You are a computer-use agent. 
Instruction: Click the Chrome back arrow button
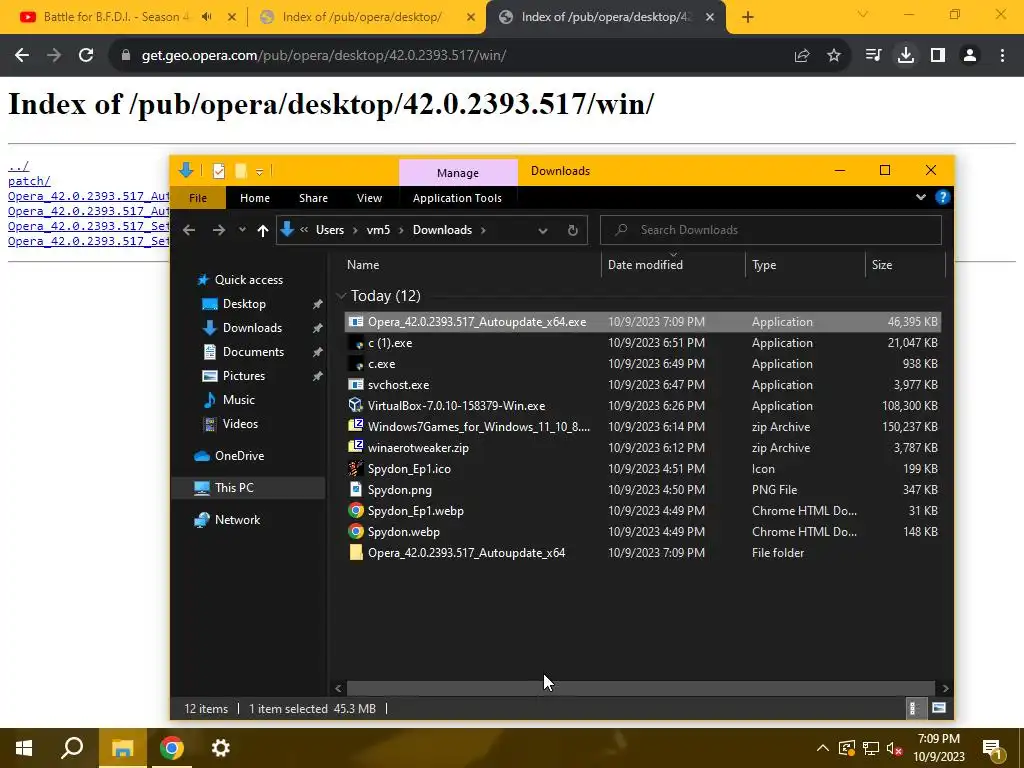pos(22,56)
